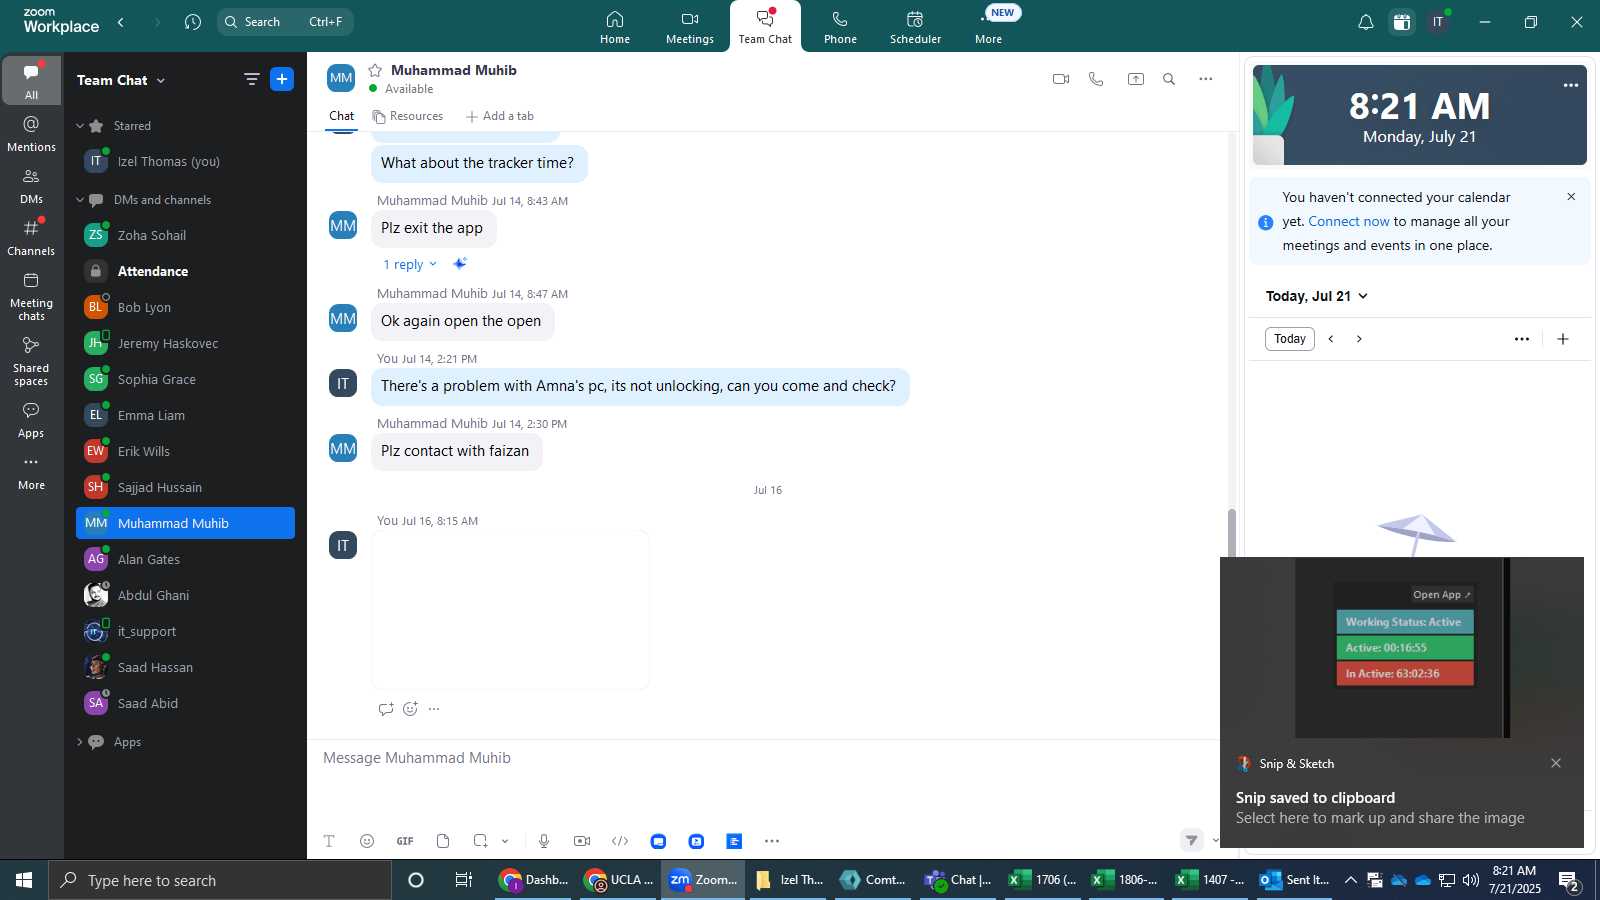
Task: Open Shared spaces in the sidebar
Action: coord(31,361)
